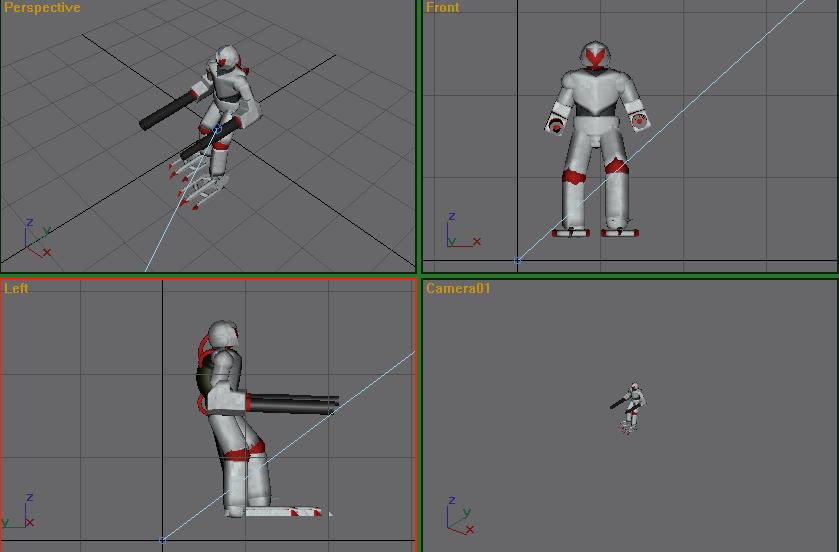This screenshot has height=552, width=839.
Task: Select camera endpoint marker in Front viewport
Action: (x=517, y=260)
